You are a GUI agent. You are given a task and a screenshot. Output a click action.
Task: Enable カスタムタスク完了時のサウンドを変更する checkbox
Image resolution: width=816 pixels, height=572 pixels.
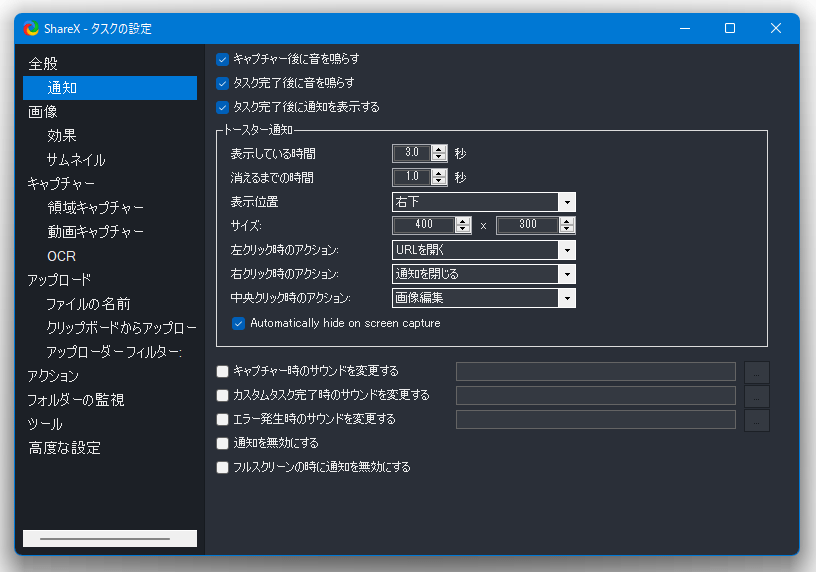(222, 396)
